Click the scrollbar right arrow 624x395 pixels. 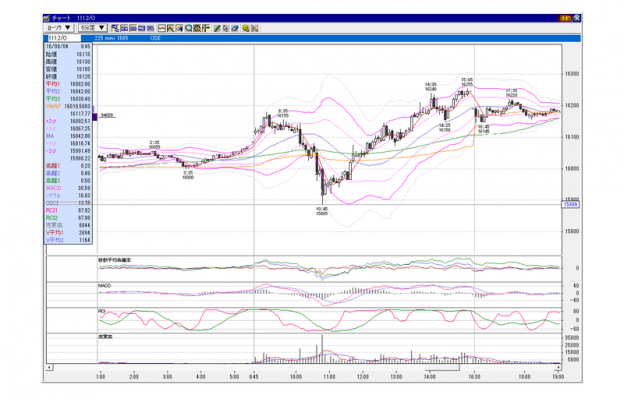click(x=559, y=367)
